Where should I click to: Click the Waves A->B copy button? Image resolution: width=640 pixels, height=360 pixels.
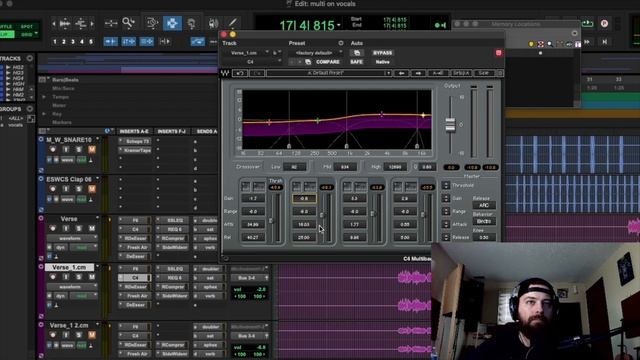[x=438, y=73]
